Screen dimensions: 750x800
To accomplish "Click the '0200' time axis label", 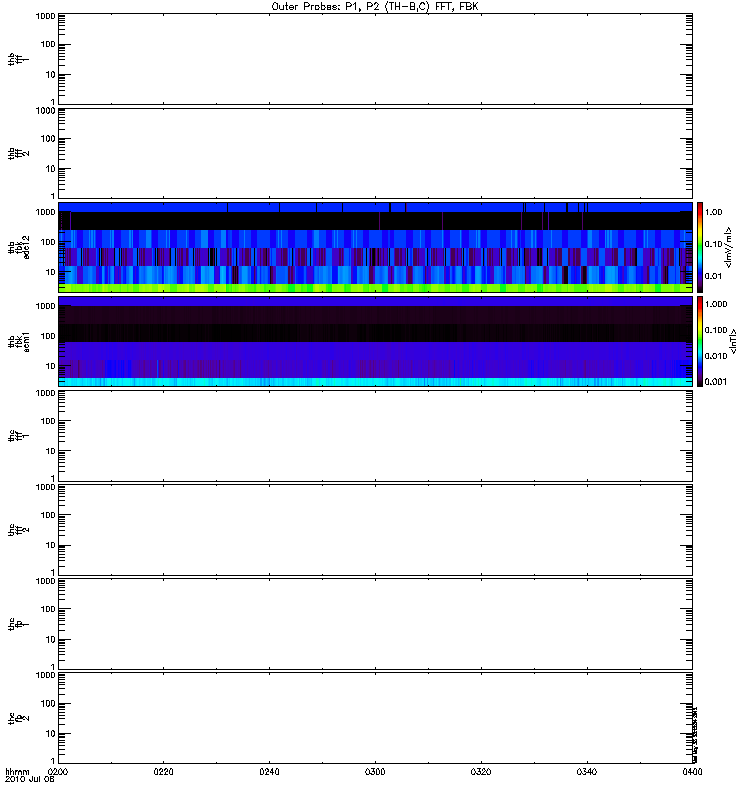I will (x=58, y=771).
